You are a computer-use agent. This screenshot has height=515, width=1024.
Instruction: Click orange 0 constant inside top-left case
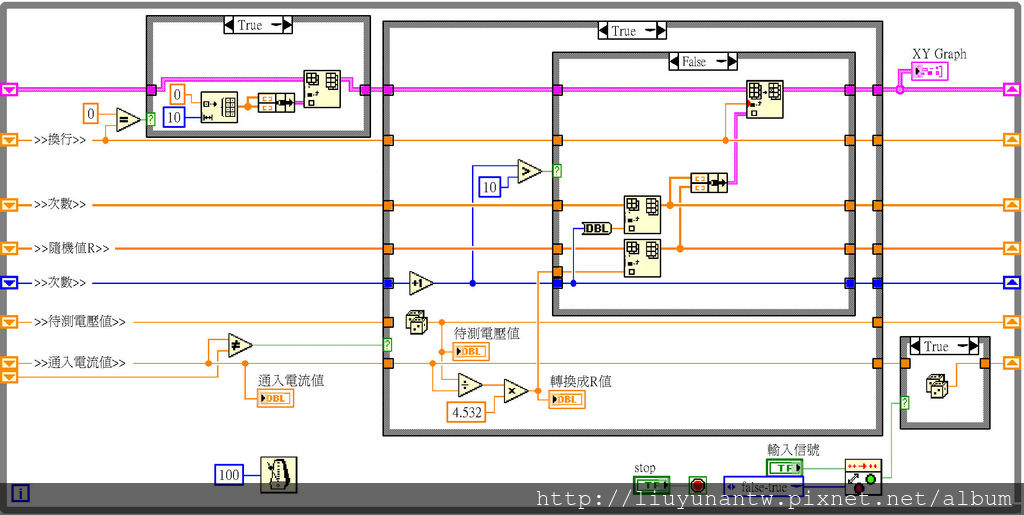[178, 94]
